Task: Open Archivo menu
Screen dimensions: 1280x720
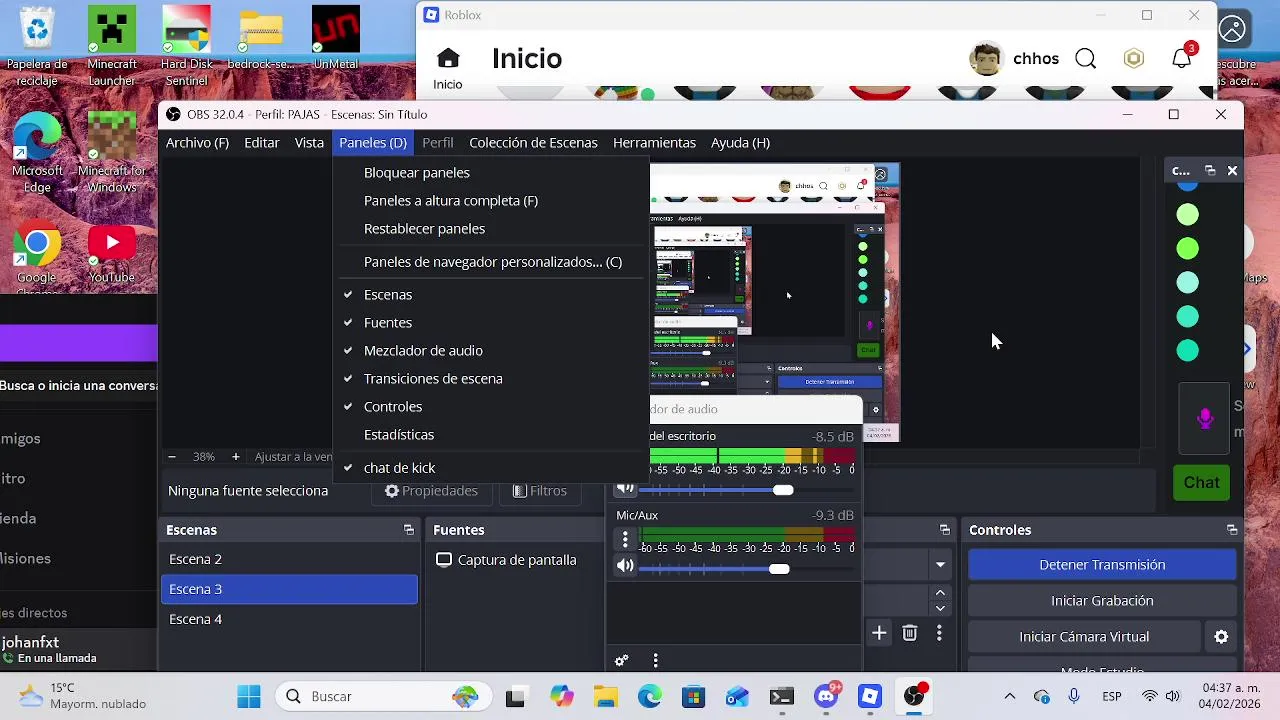Action: coord(197,143)
